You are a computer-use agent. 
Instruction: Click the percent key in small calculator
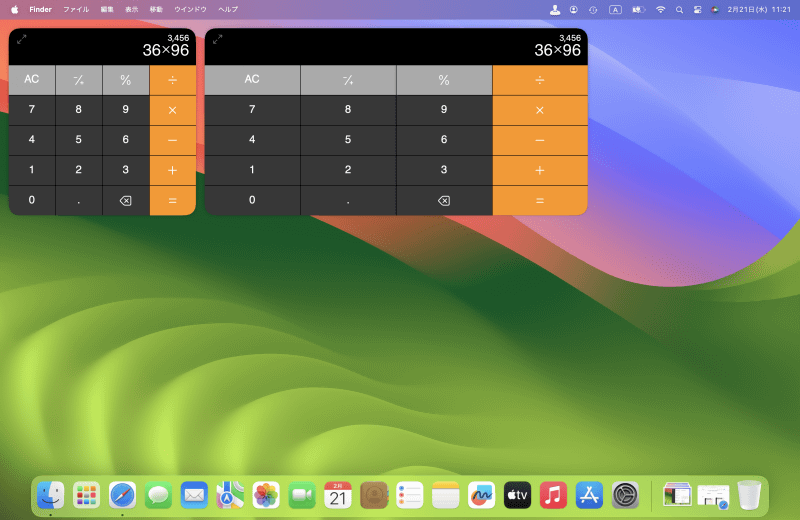coord(126,80)
